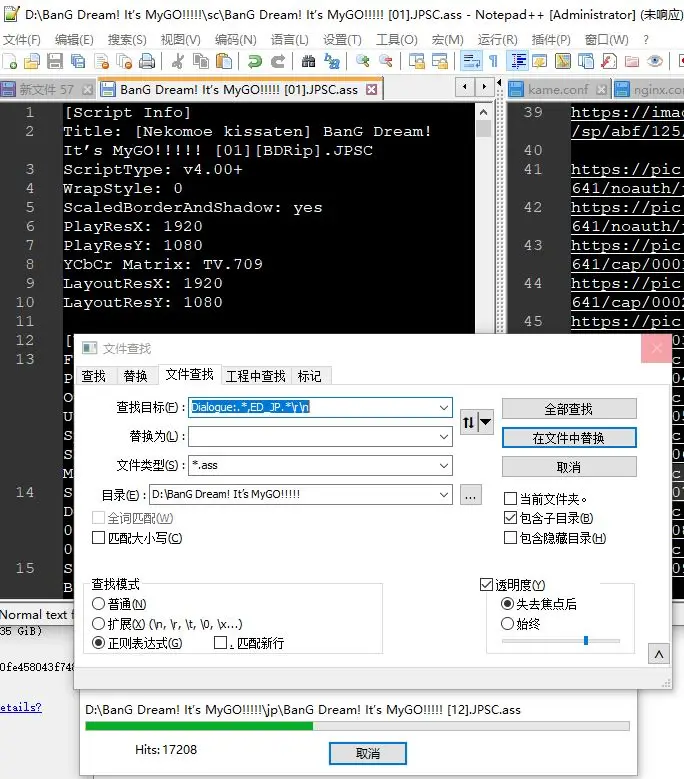Toggle the Word wrap toolbar icon

[470, 62]
